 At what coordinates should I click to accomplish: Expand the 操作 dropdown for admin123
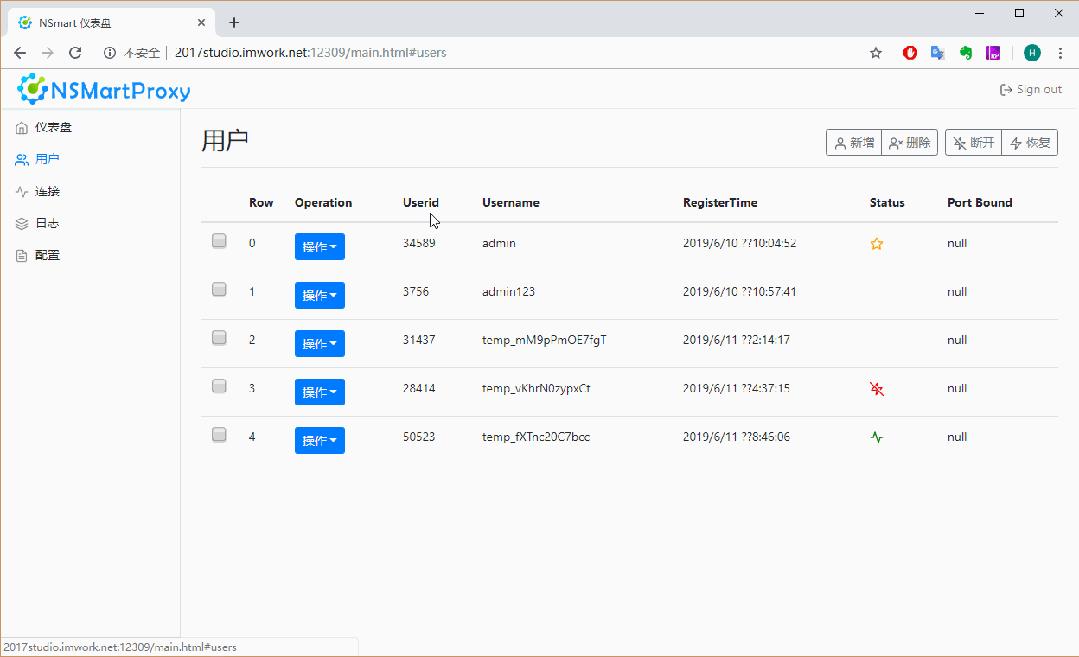click(x=319, y=295)
